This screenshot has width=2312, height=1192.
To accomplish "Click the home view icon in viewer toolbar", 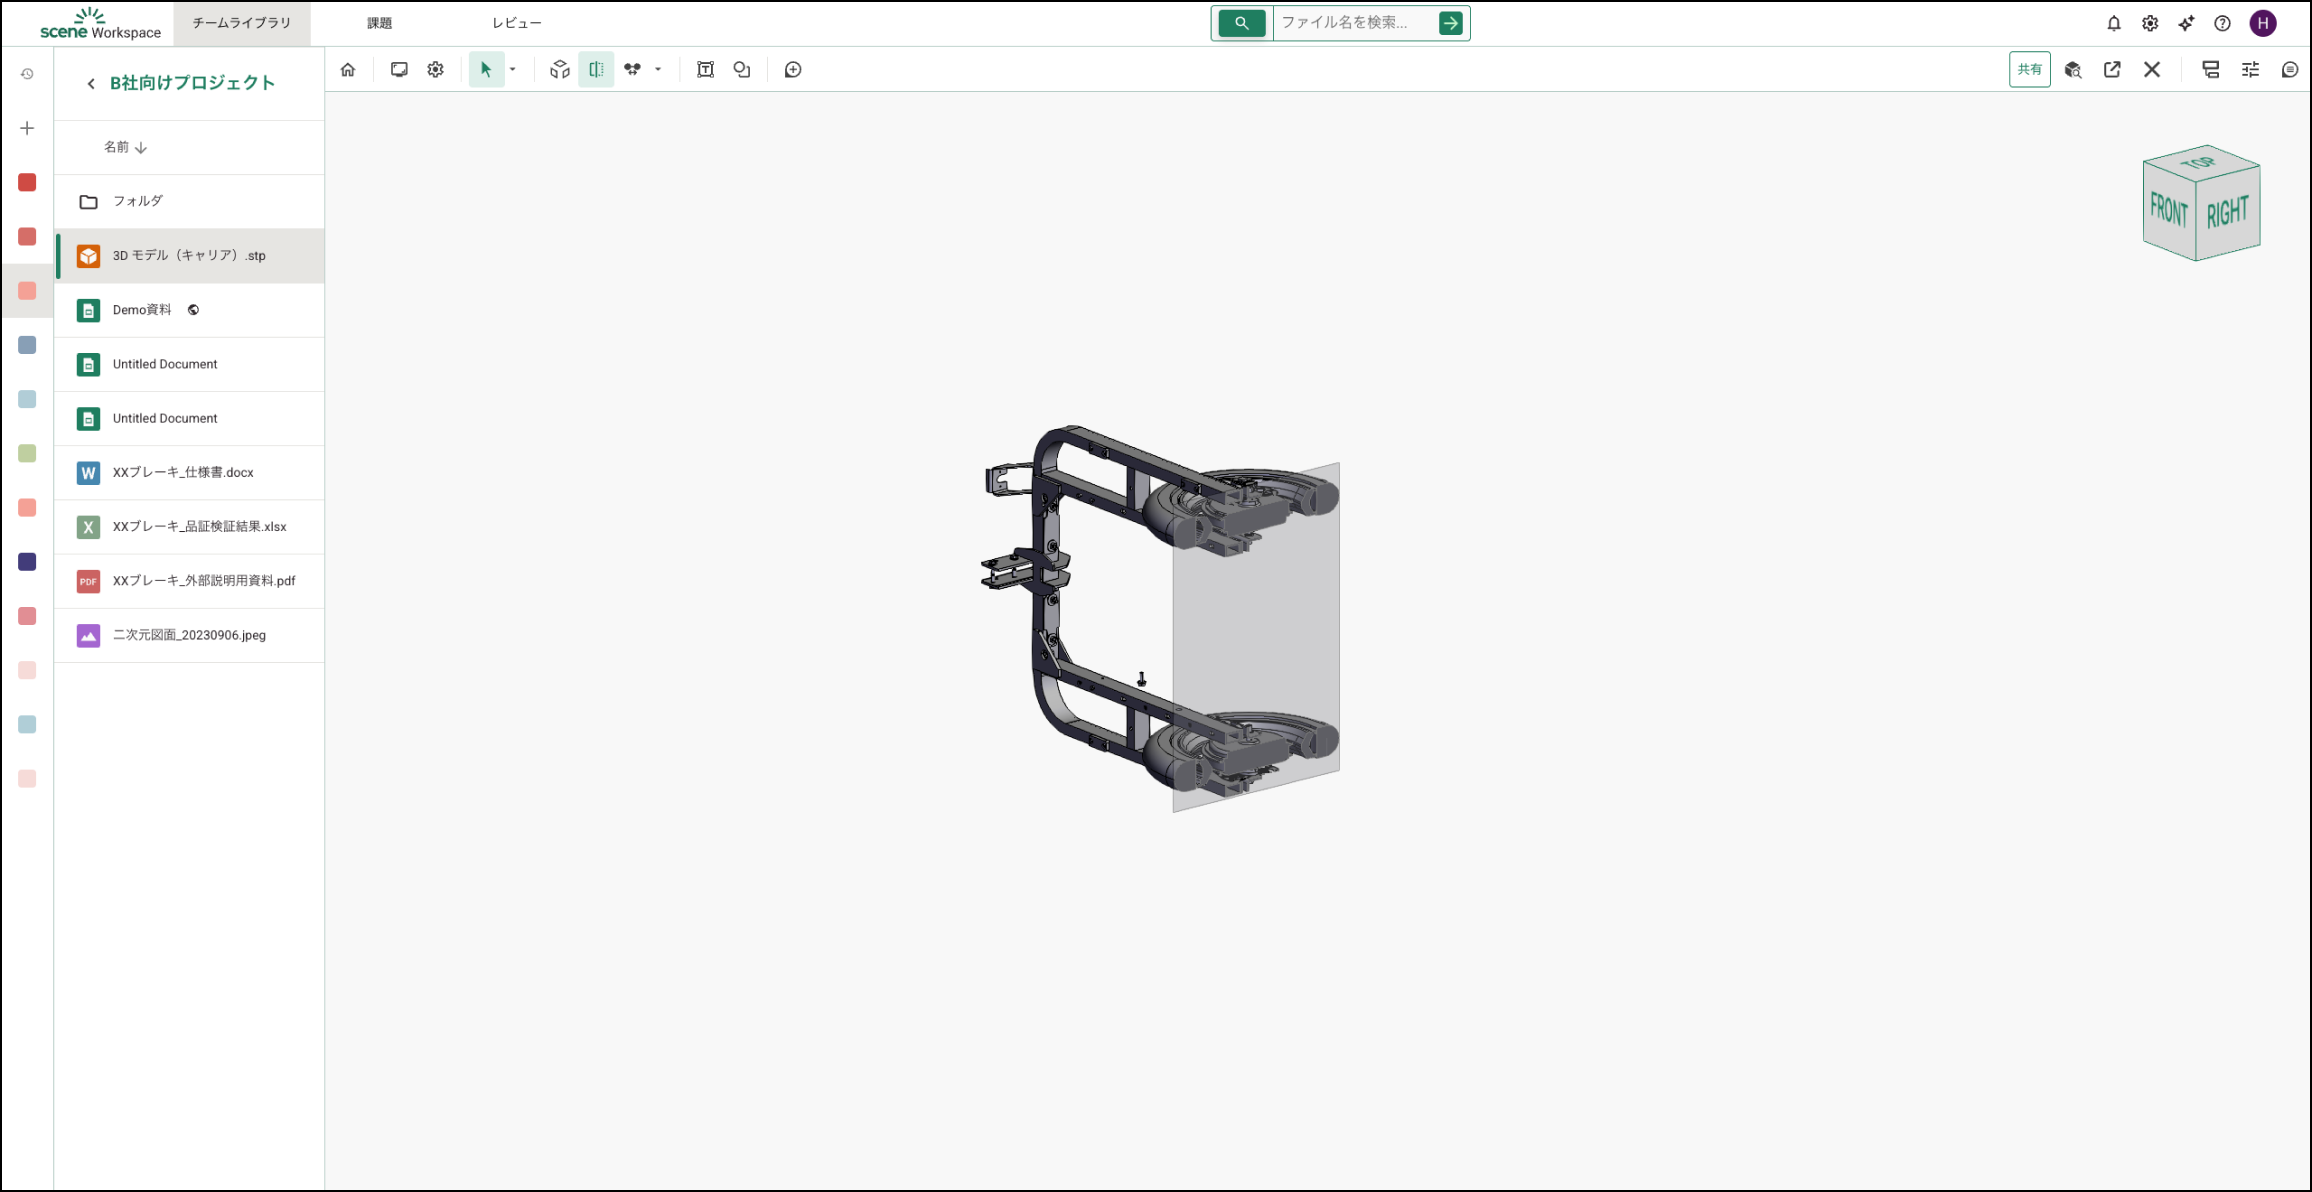I will point(348,70).
